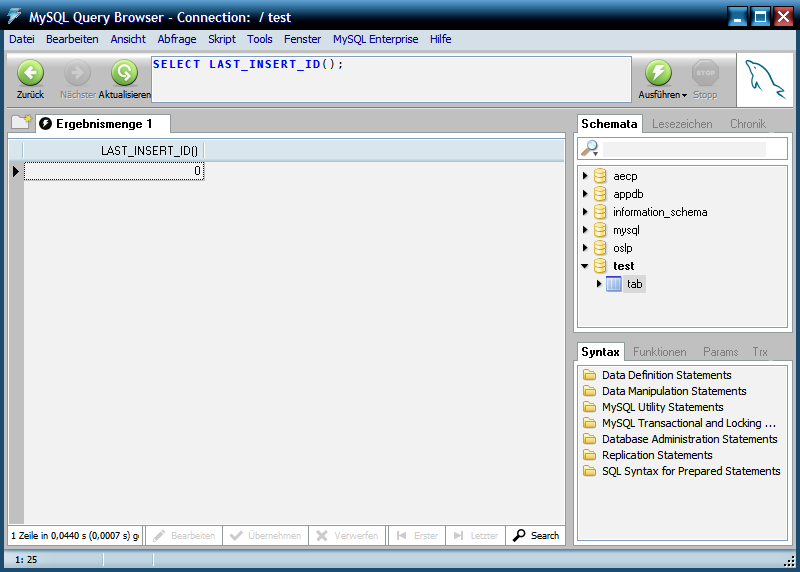
Task: Click the "1 Zeile in 0,0440 s" status text
Action: coord(74,536)
